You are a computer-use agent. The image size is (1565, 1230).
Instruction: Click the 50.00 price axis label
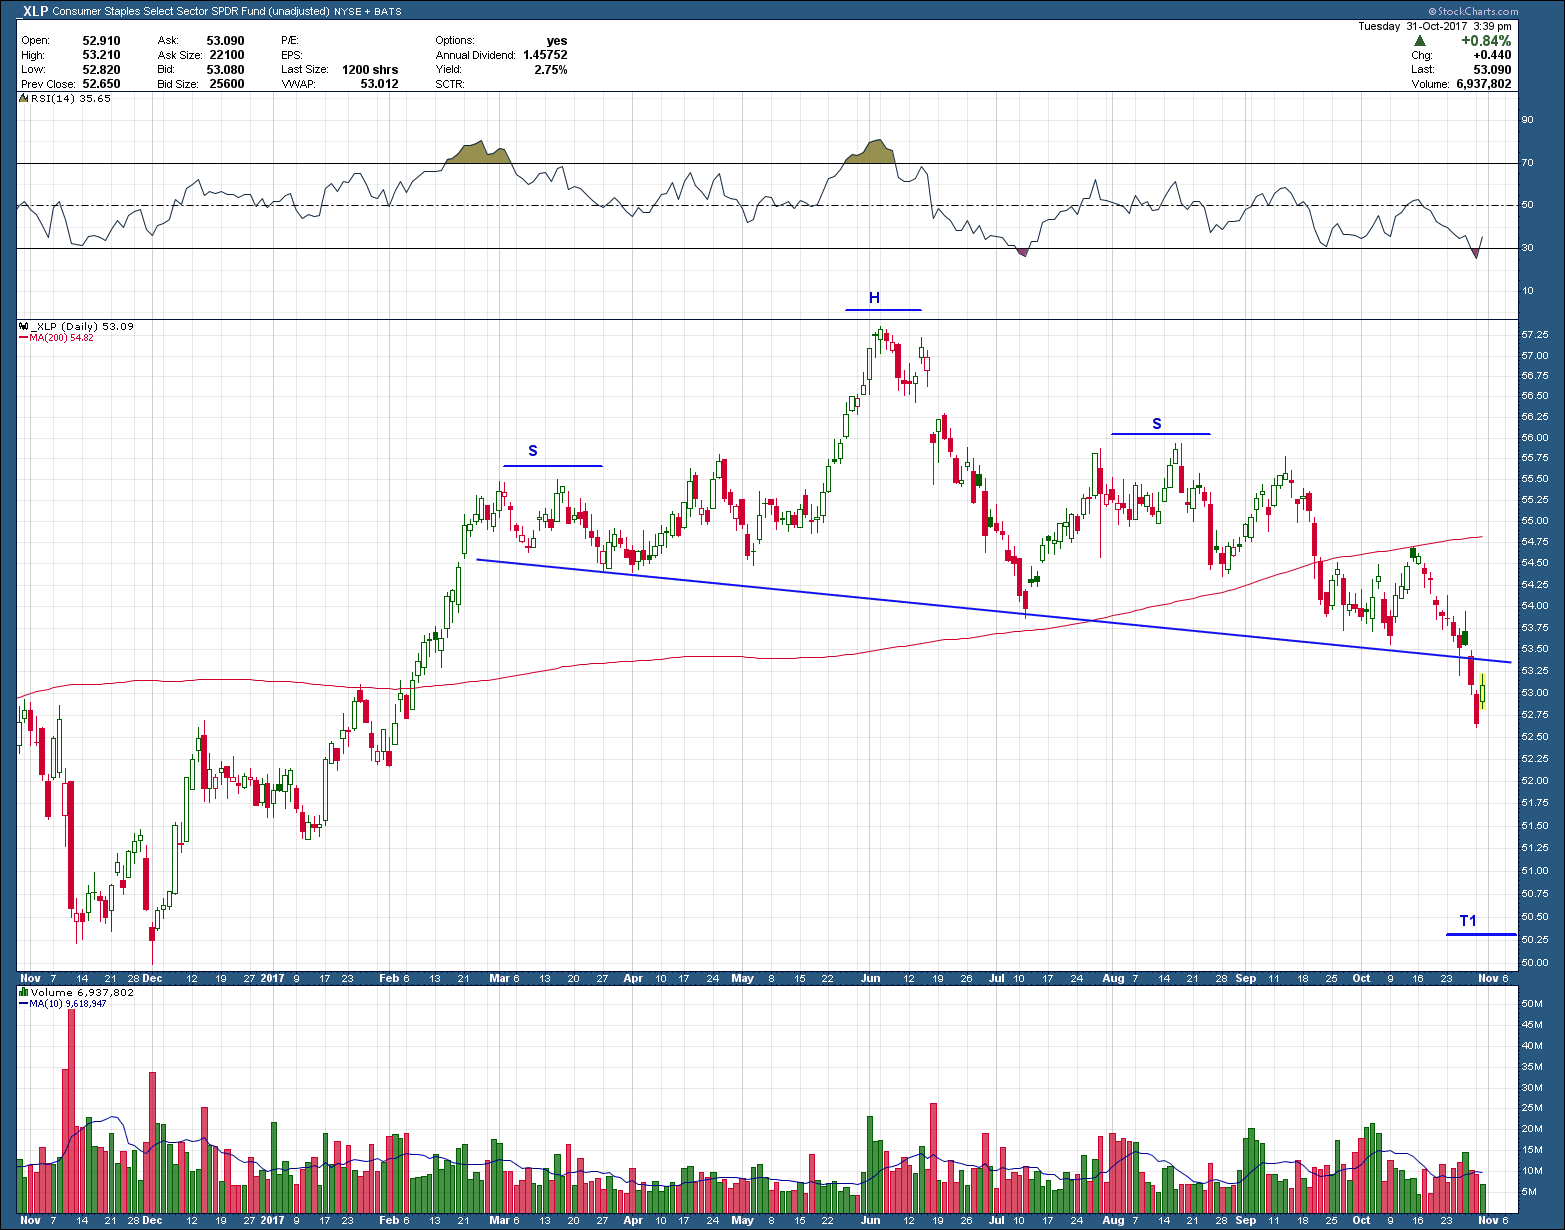point(1534,962)
